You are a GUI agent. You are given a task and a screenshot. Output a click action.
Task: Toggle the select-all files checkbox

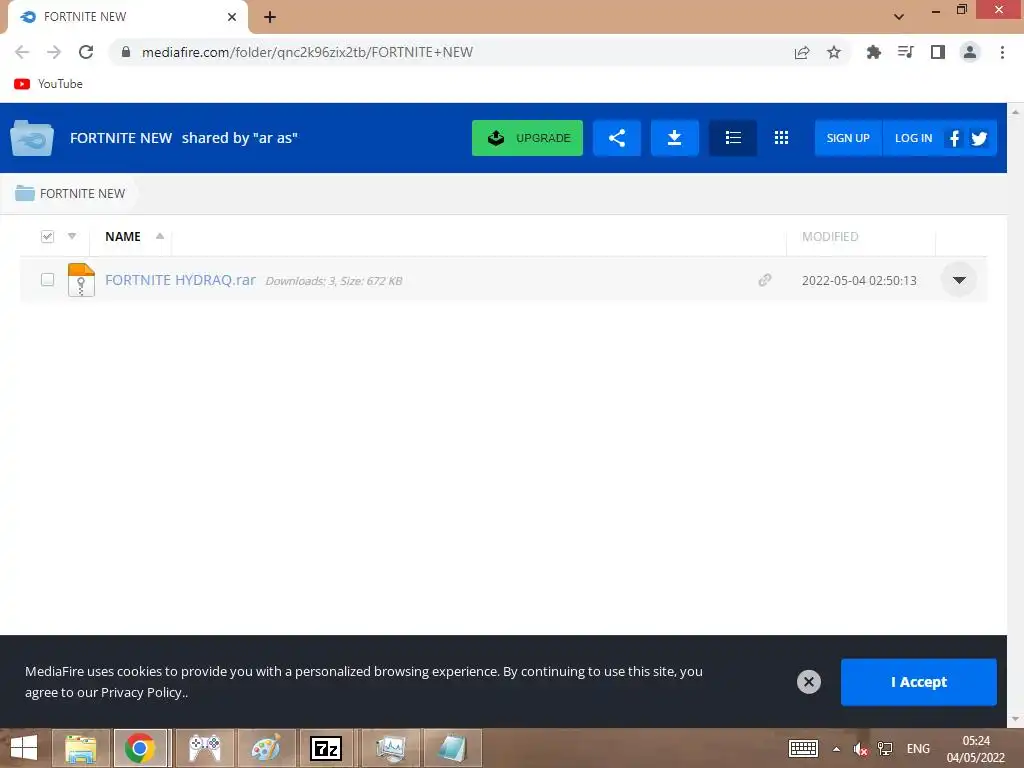[x=47, y=236]
